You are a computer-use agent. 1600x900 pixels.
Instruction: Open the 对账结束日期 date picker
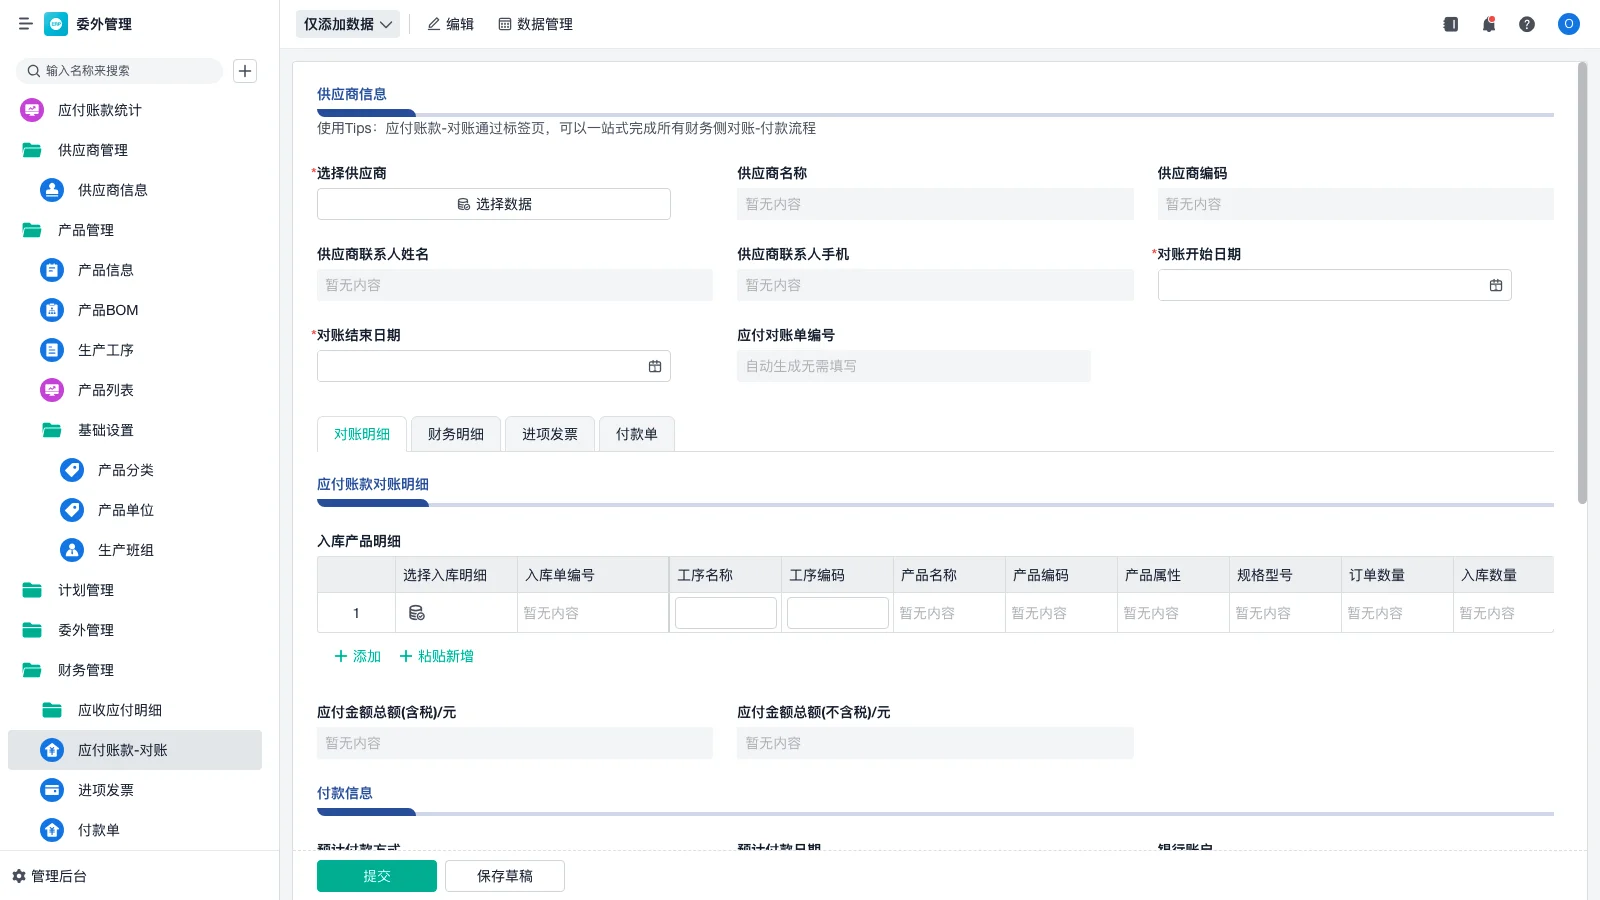[656, 365]
